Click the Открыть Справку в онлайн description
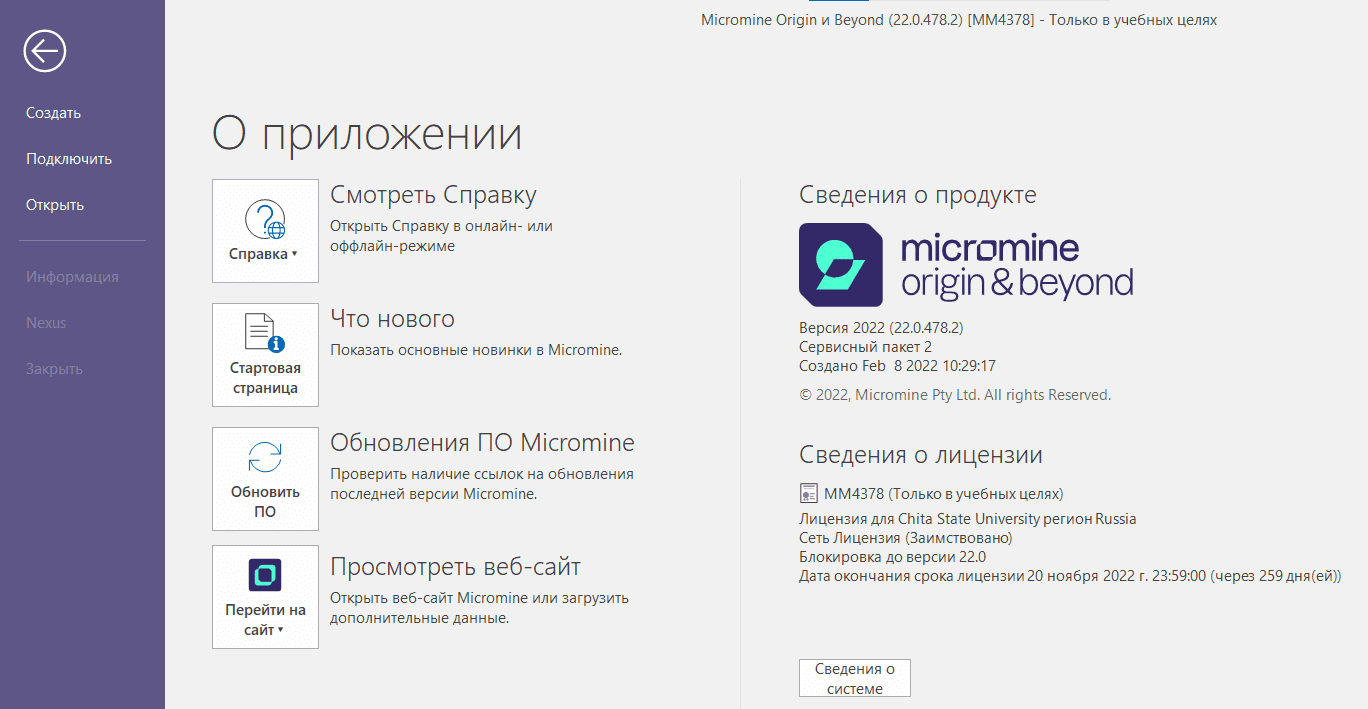This screenshot has height=709, width=1368. click(441, 236)
